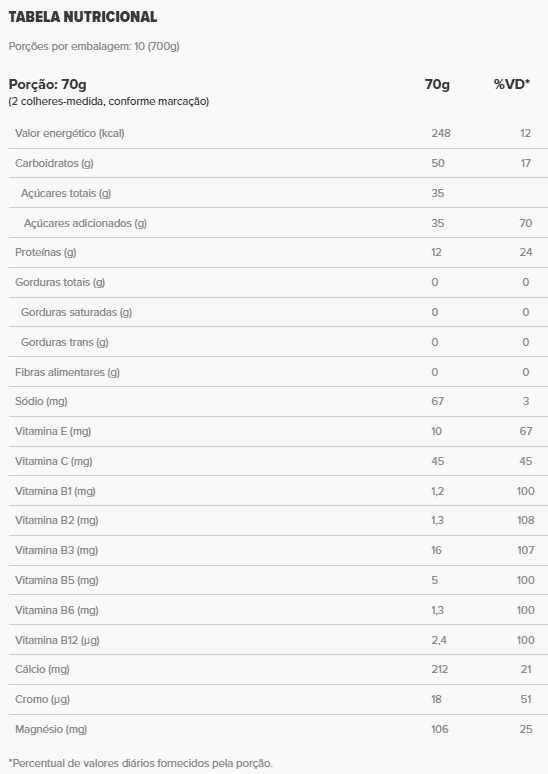Click the Açúcares adicionados (g) label
Image resolution: width=548 pixels, height=774 pixels.
point(85,223)
